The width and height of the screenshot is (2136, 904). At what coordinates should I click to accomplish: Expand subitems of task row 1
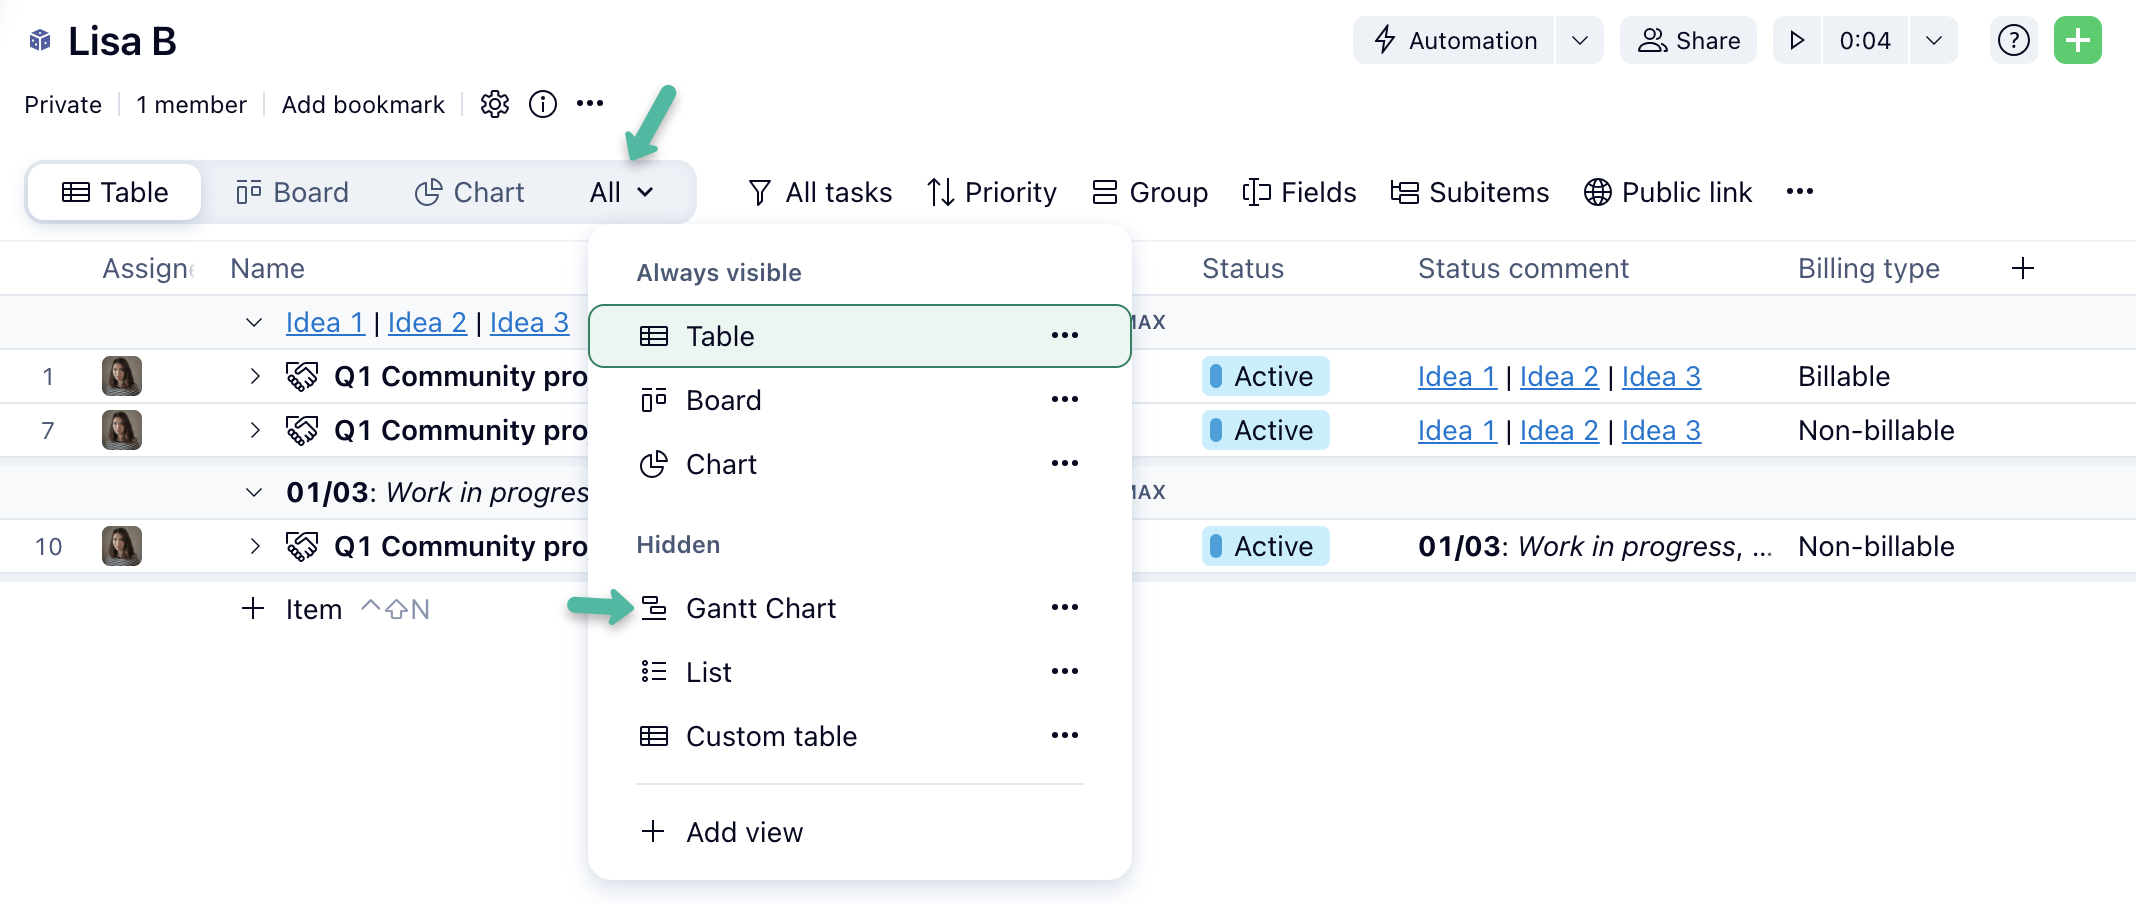point(254,376)
